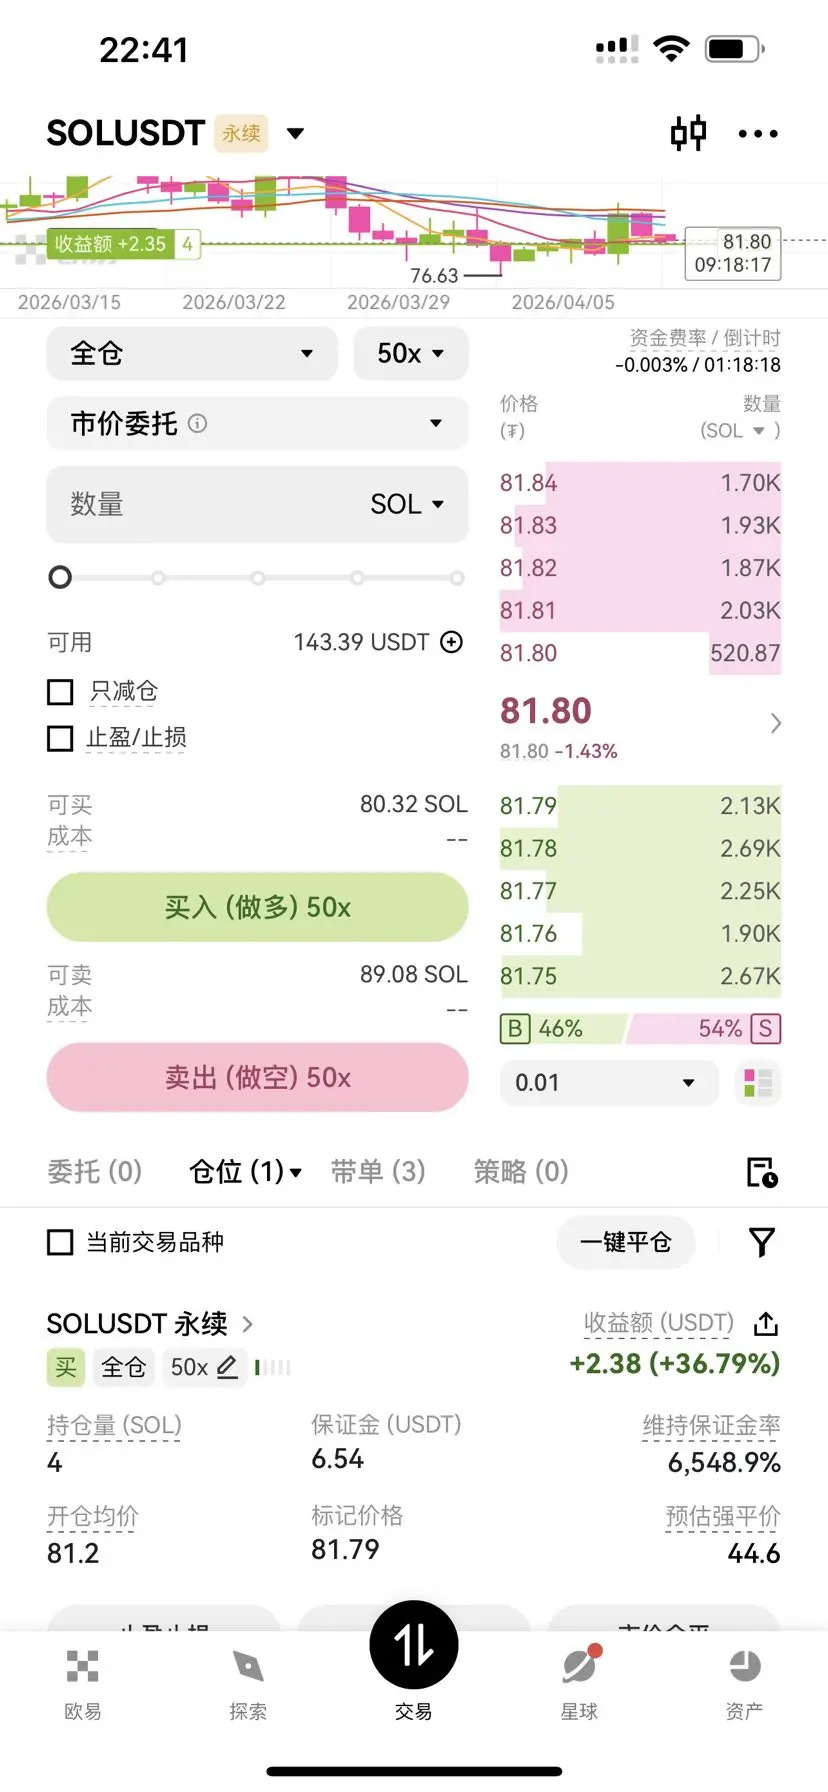This screenshot has width=828, height=1792.
Task: Edit leverage with pencil icon next to 50x
Action: coord(228,1367)
